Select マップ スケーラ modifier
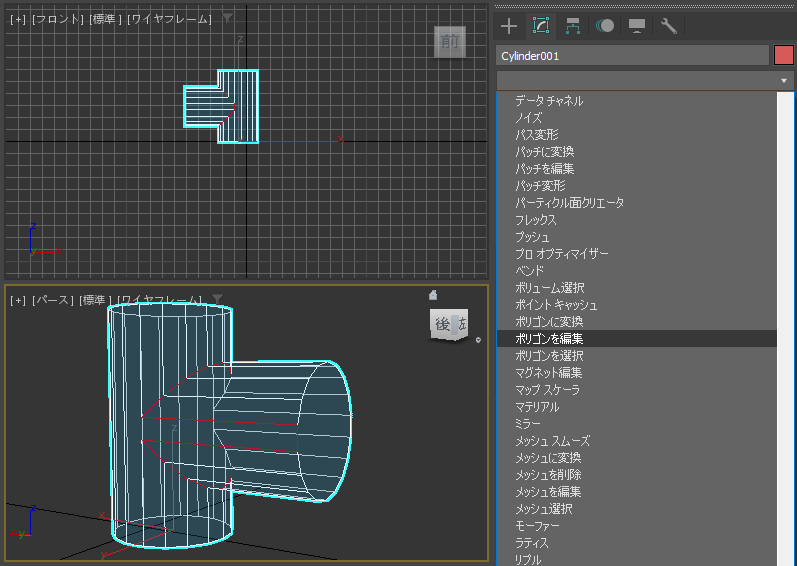This screenshot has width=797, height=566. click(637, 390)
